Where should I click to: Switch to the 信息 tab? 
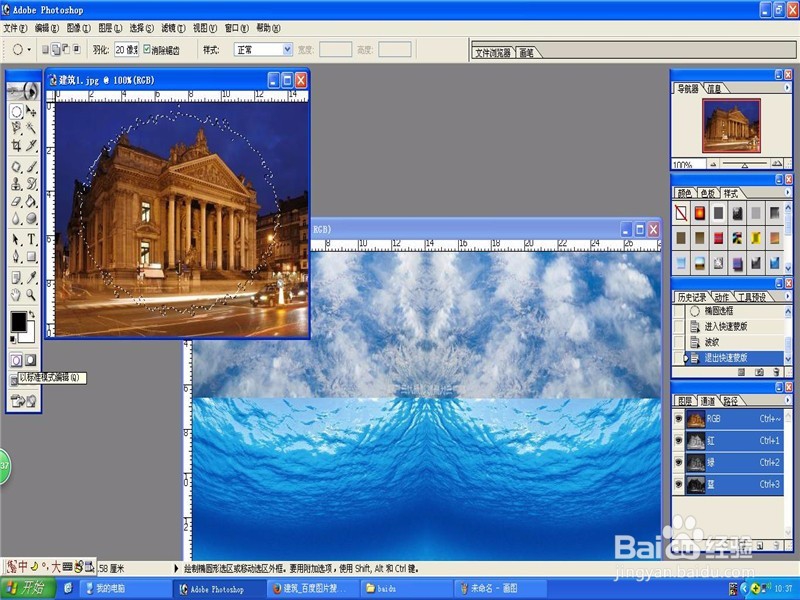pyautogui.click(x=714, y=89)
